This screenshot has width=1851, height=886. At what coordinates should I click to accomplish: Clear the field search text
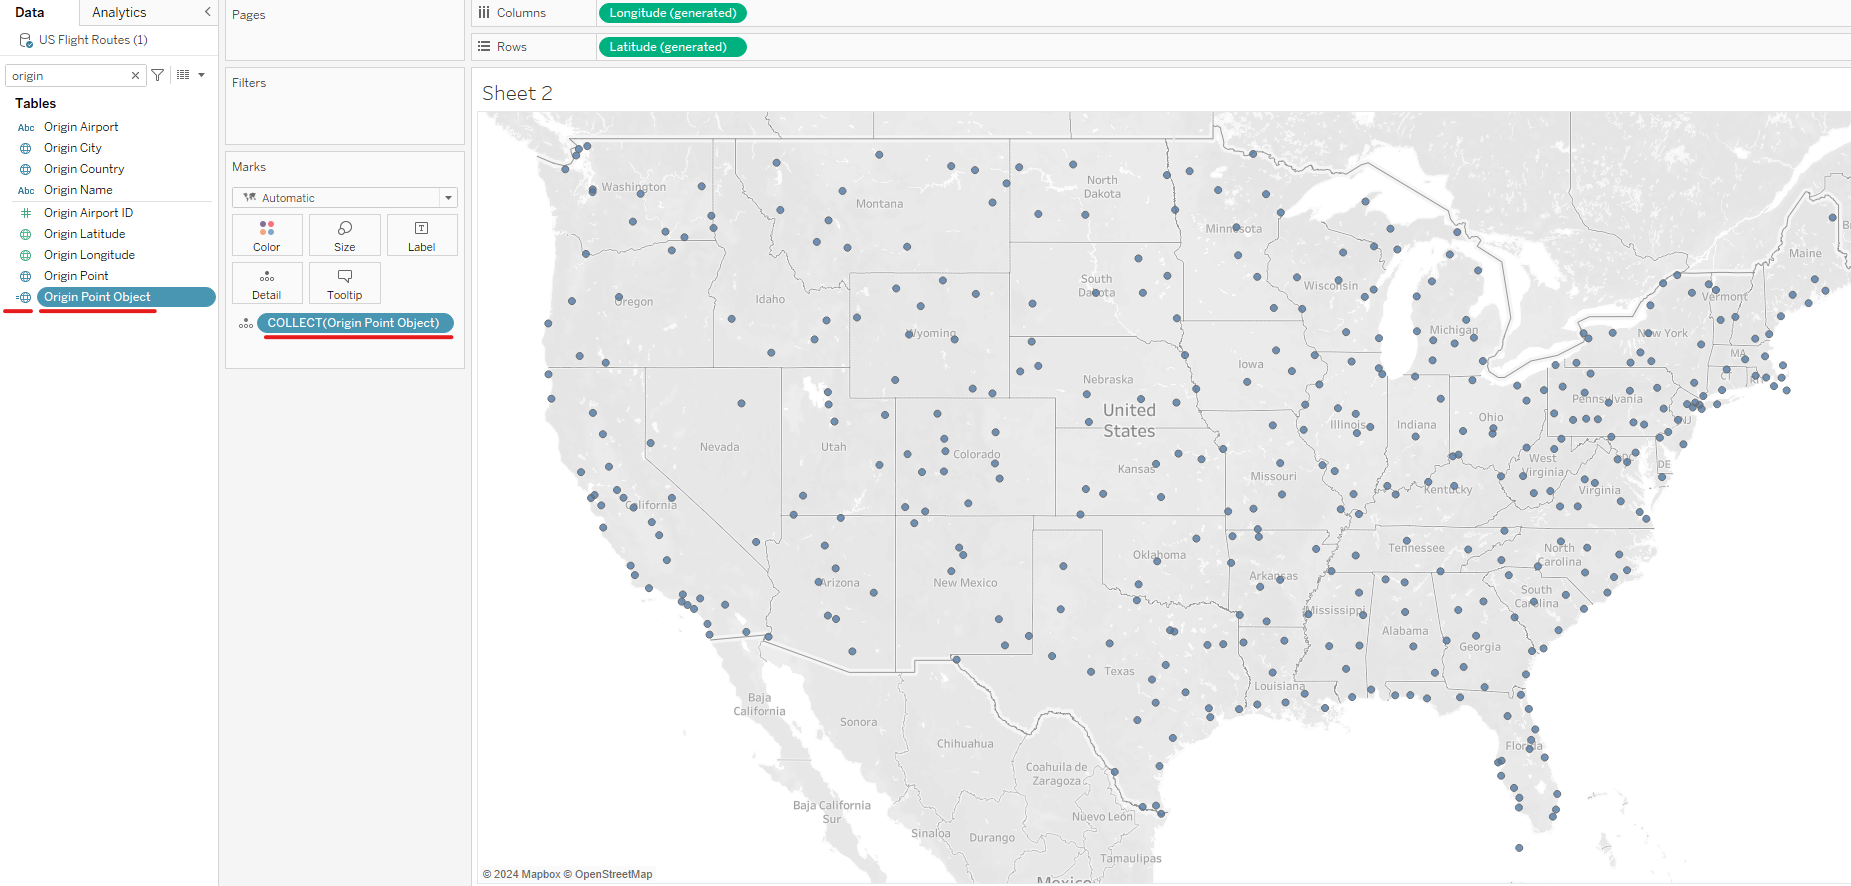point(135,76)
